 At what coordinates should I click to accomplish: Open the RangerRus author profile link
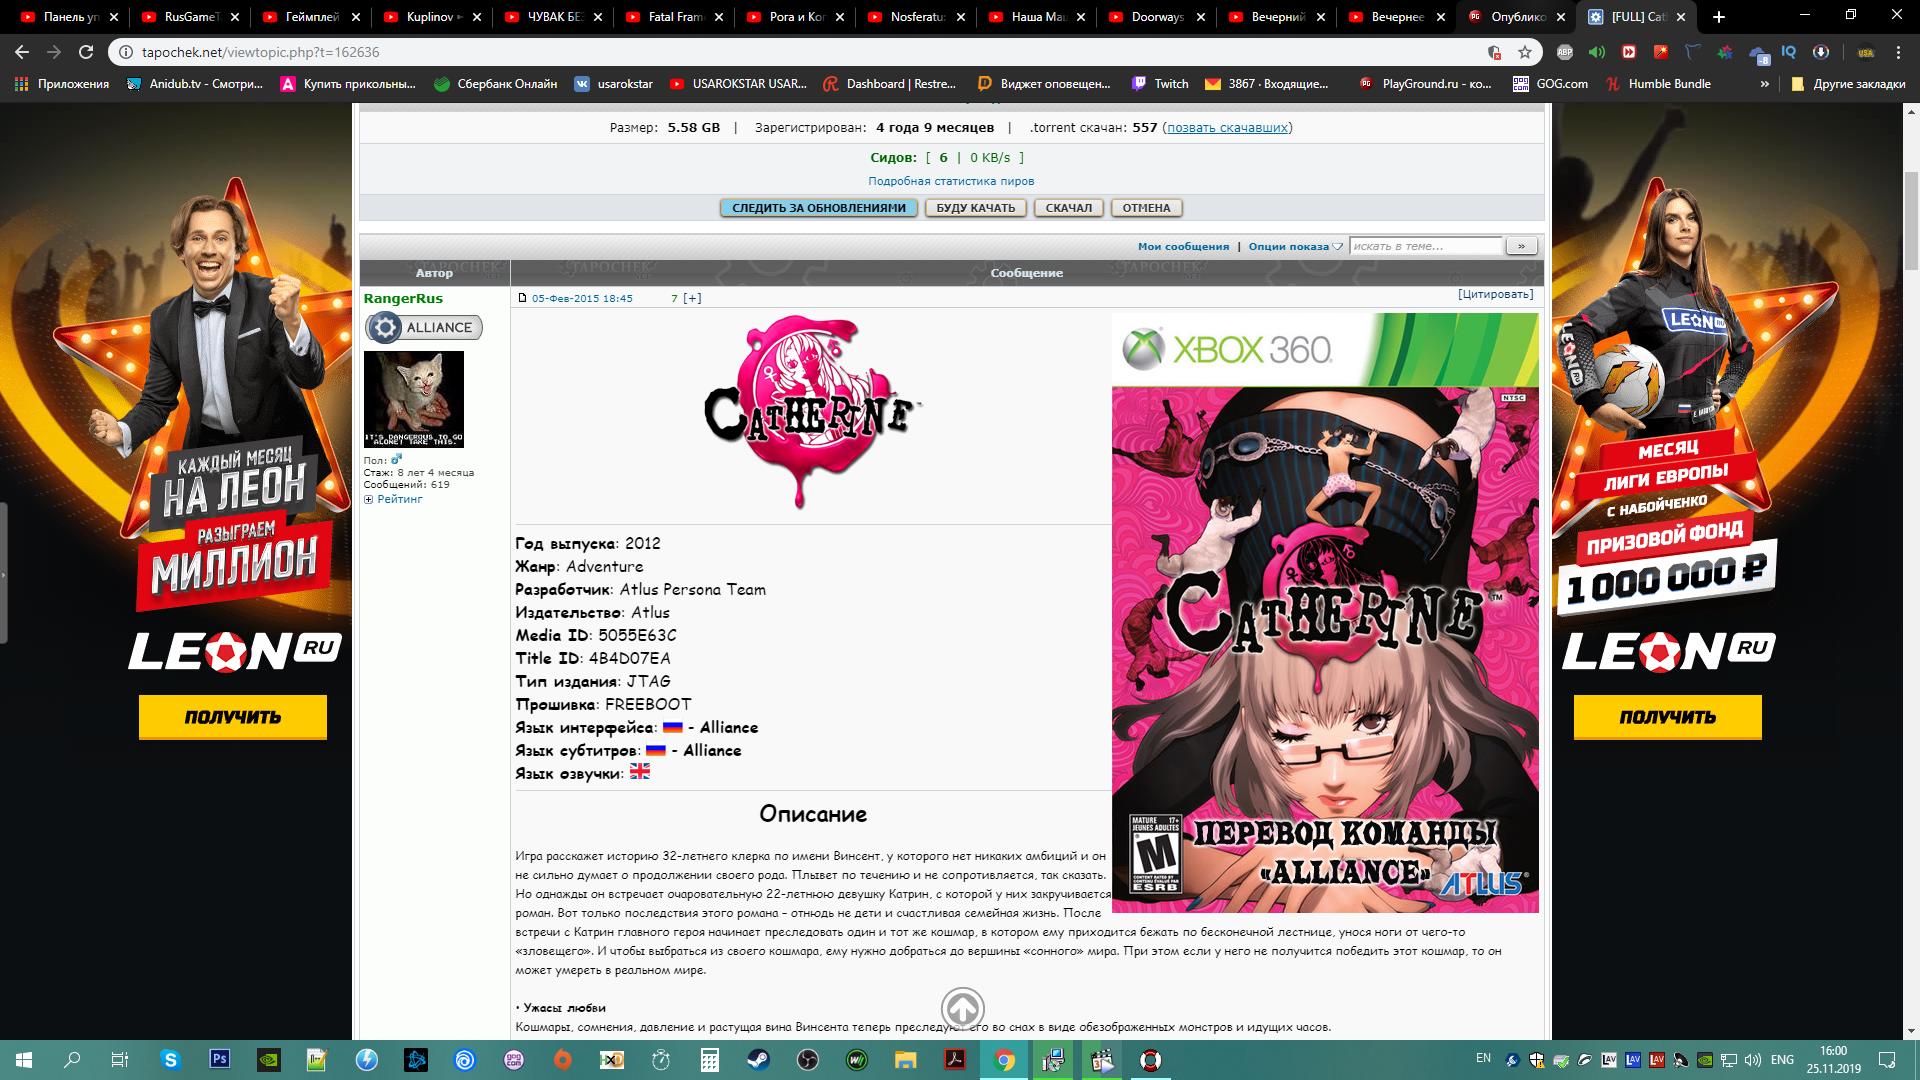[403, 298]
